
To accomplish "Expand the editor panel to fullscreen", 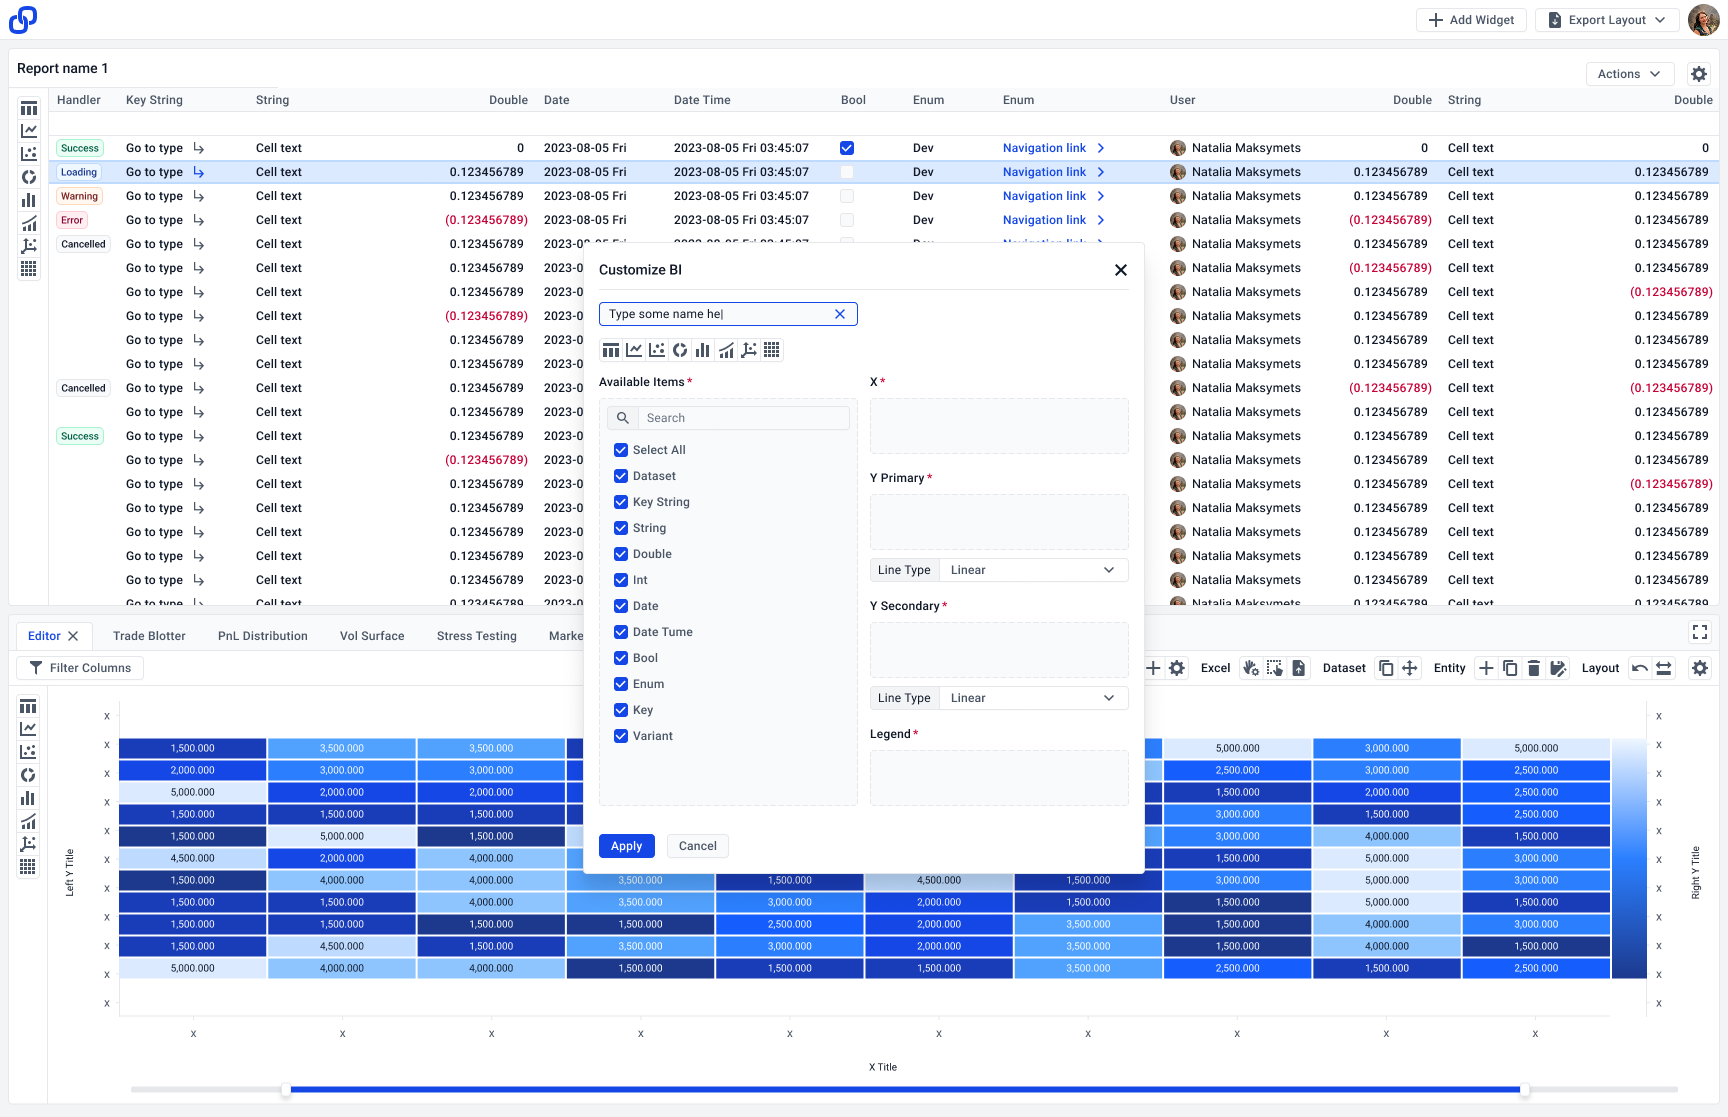I will (x=1700, y=632).
